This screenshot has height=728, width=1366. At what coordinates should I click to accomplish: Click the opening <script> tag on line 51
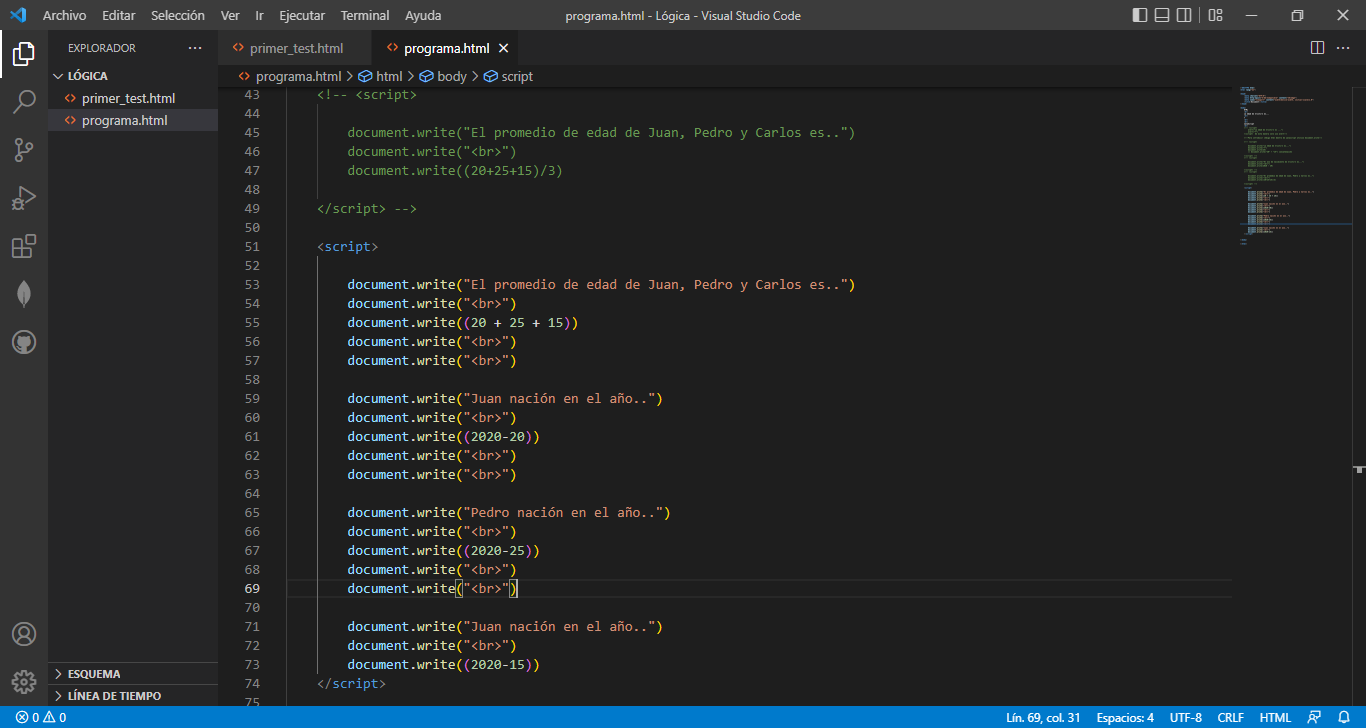[x=348, y=246]
